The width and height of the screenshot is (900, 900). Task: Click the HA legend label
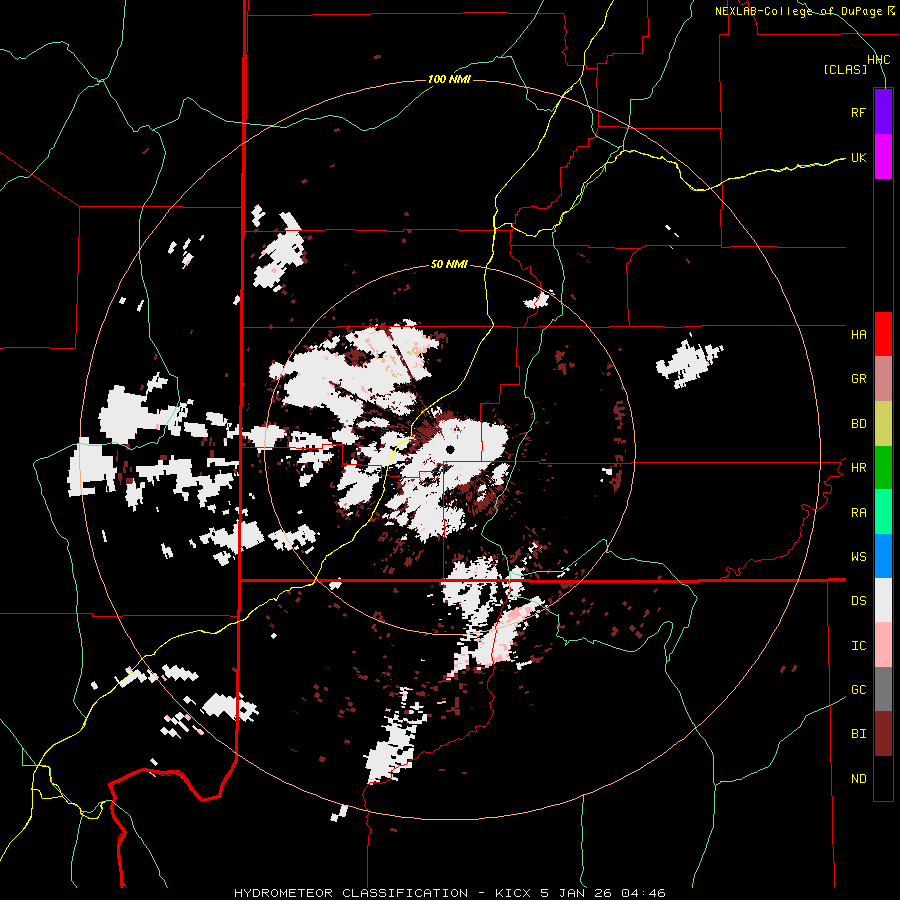(858, 335)
